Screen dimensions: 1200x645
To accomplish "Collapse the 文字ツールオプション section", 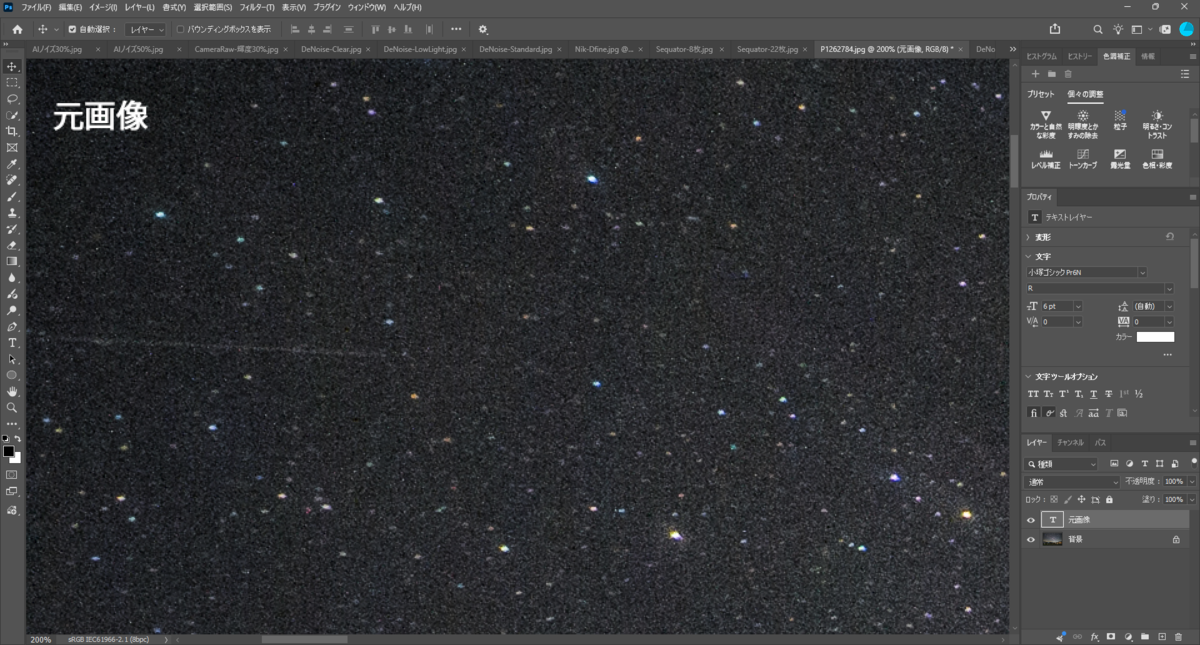I will [x=1028, y=376].
